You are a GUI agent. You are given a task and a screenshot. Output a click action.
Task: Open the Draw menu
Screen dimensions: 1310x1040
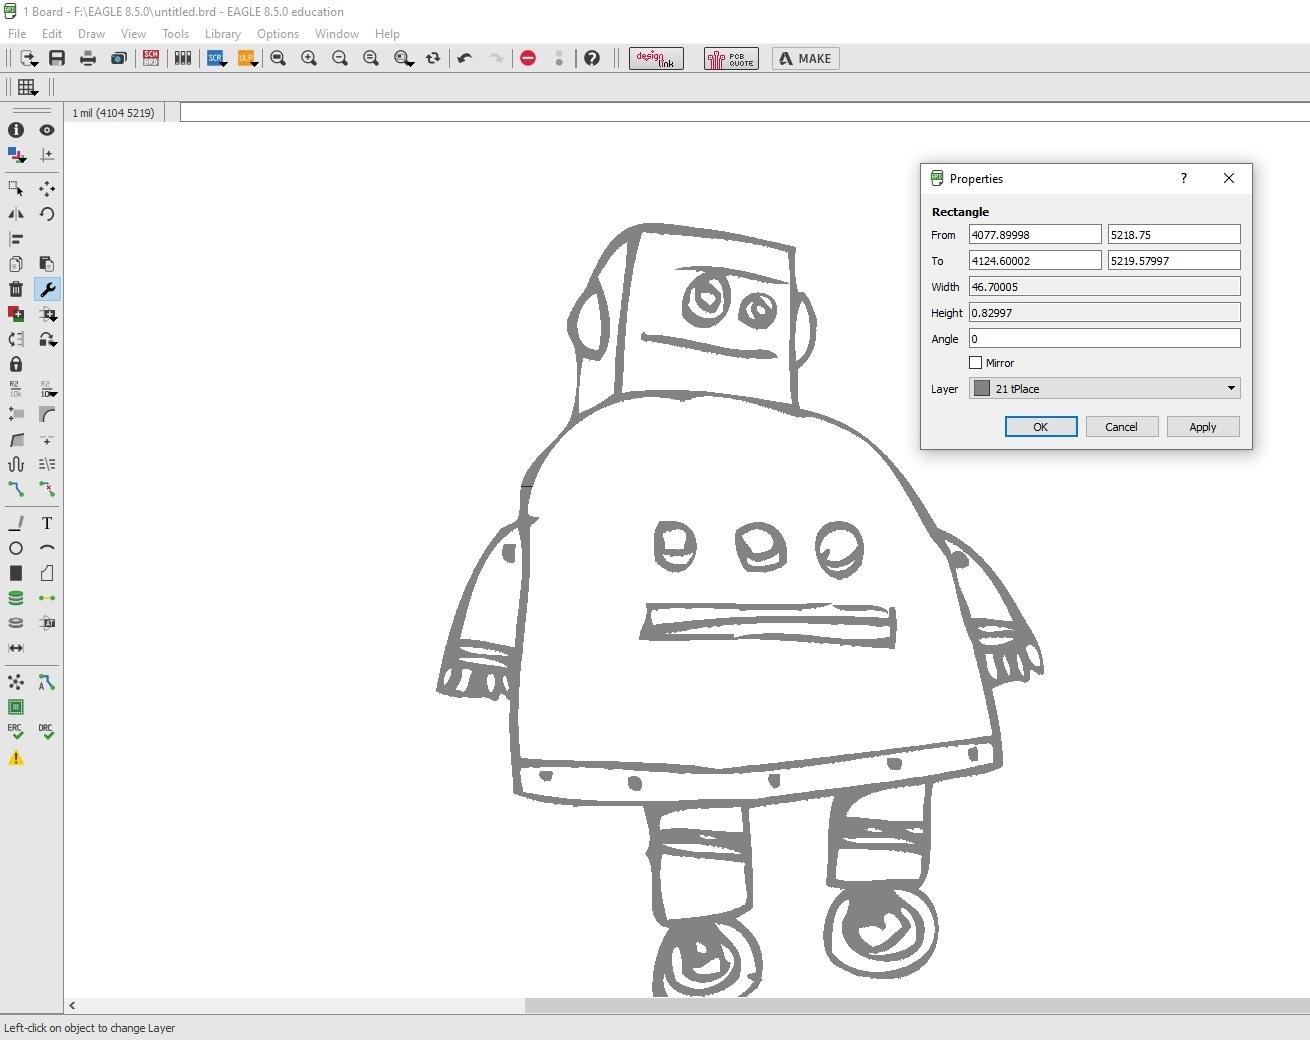coord(91,33)
